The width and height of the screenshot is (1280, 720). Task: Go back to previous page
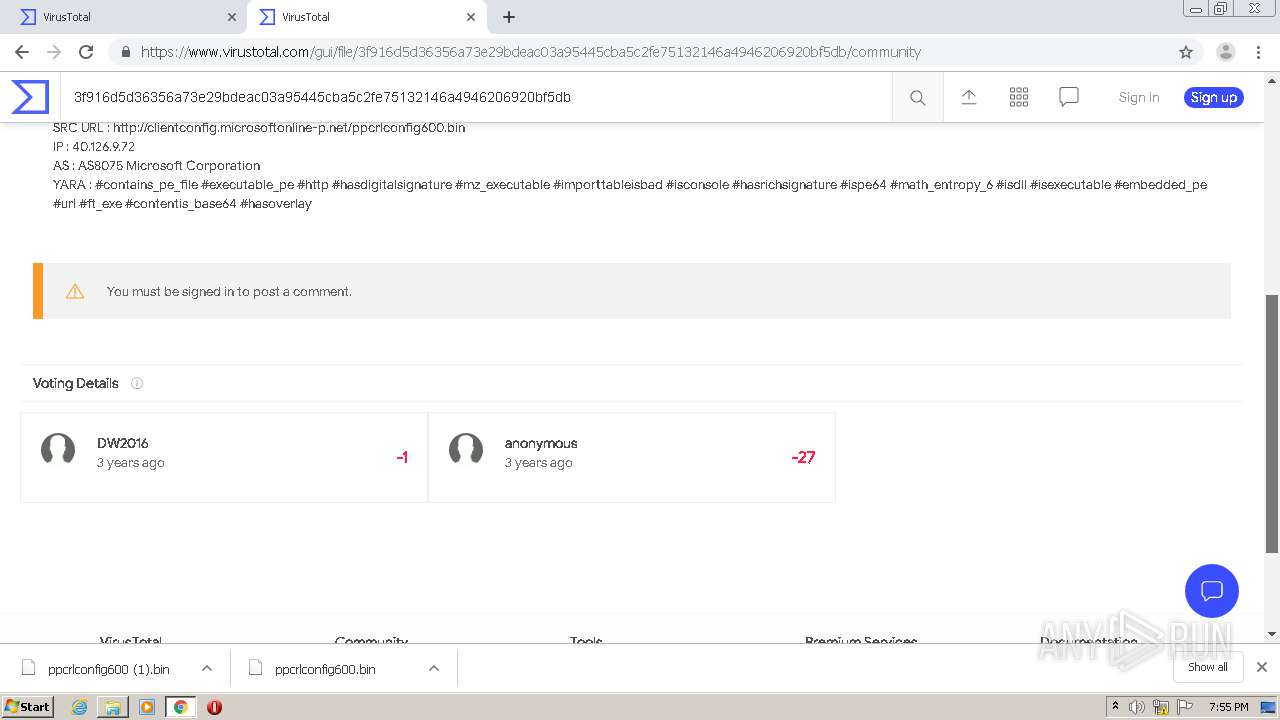tap(22, 52)
